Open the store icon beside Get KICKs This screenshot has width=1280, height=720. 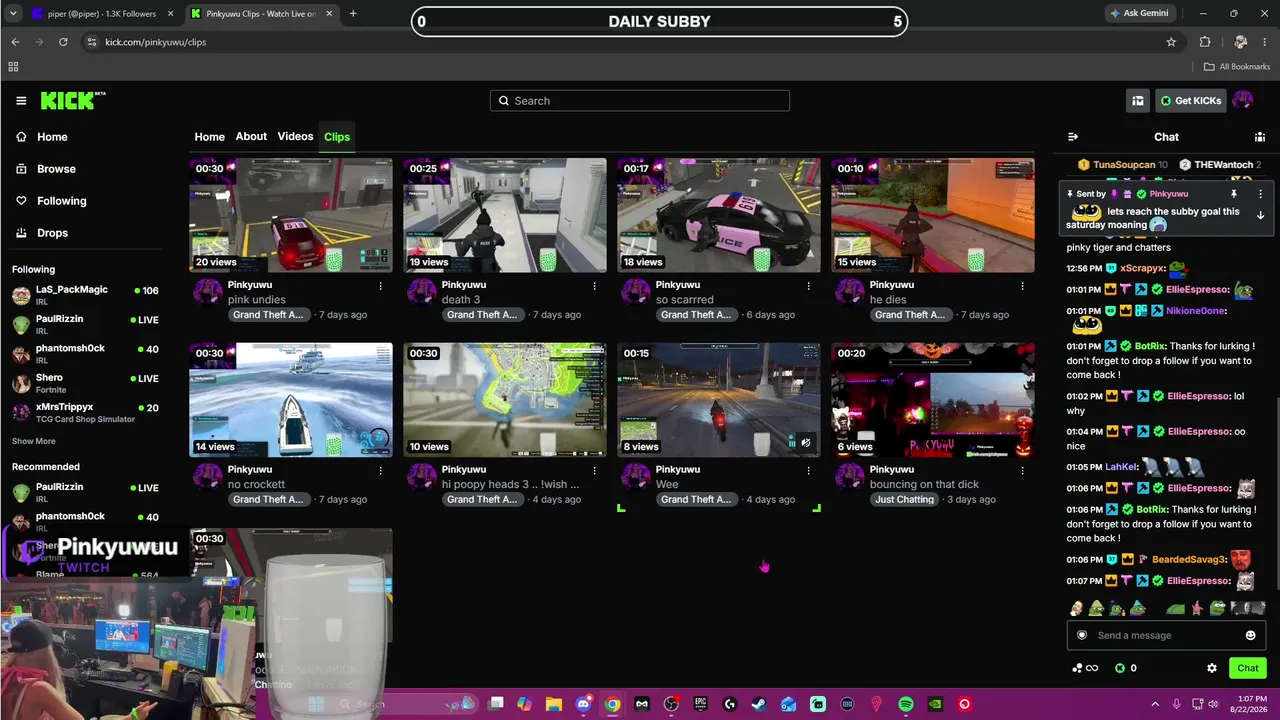coord(1138,101)
